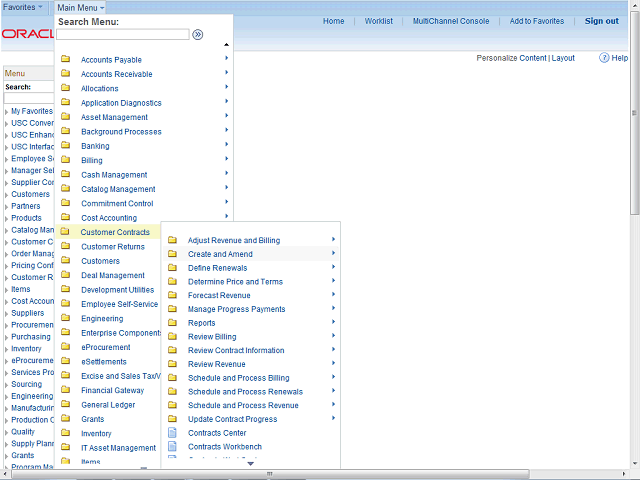Click the Help question mark icon

pos(604,58)
